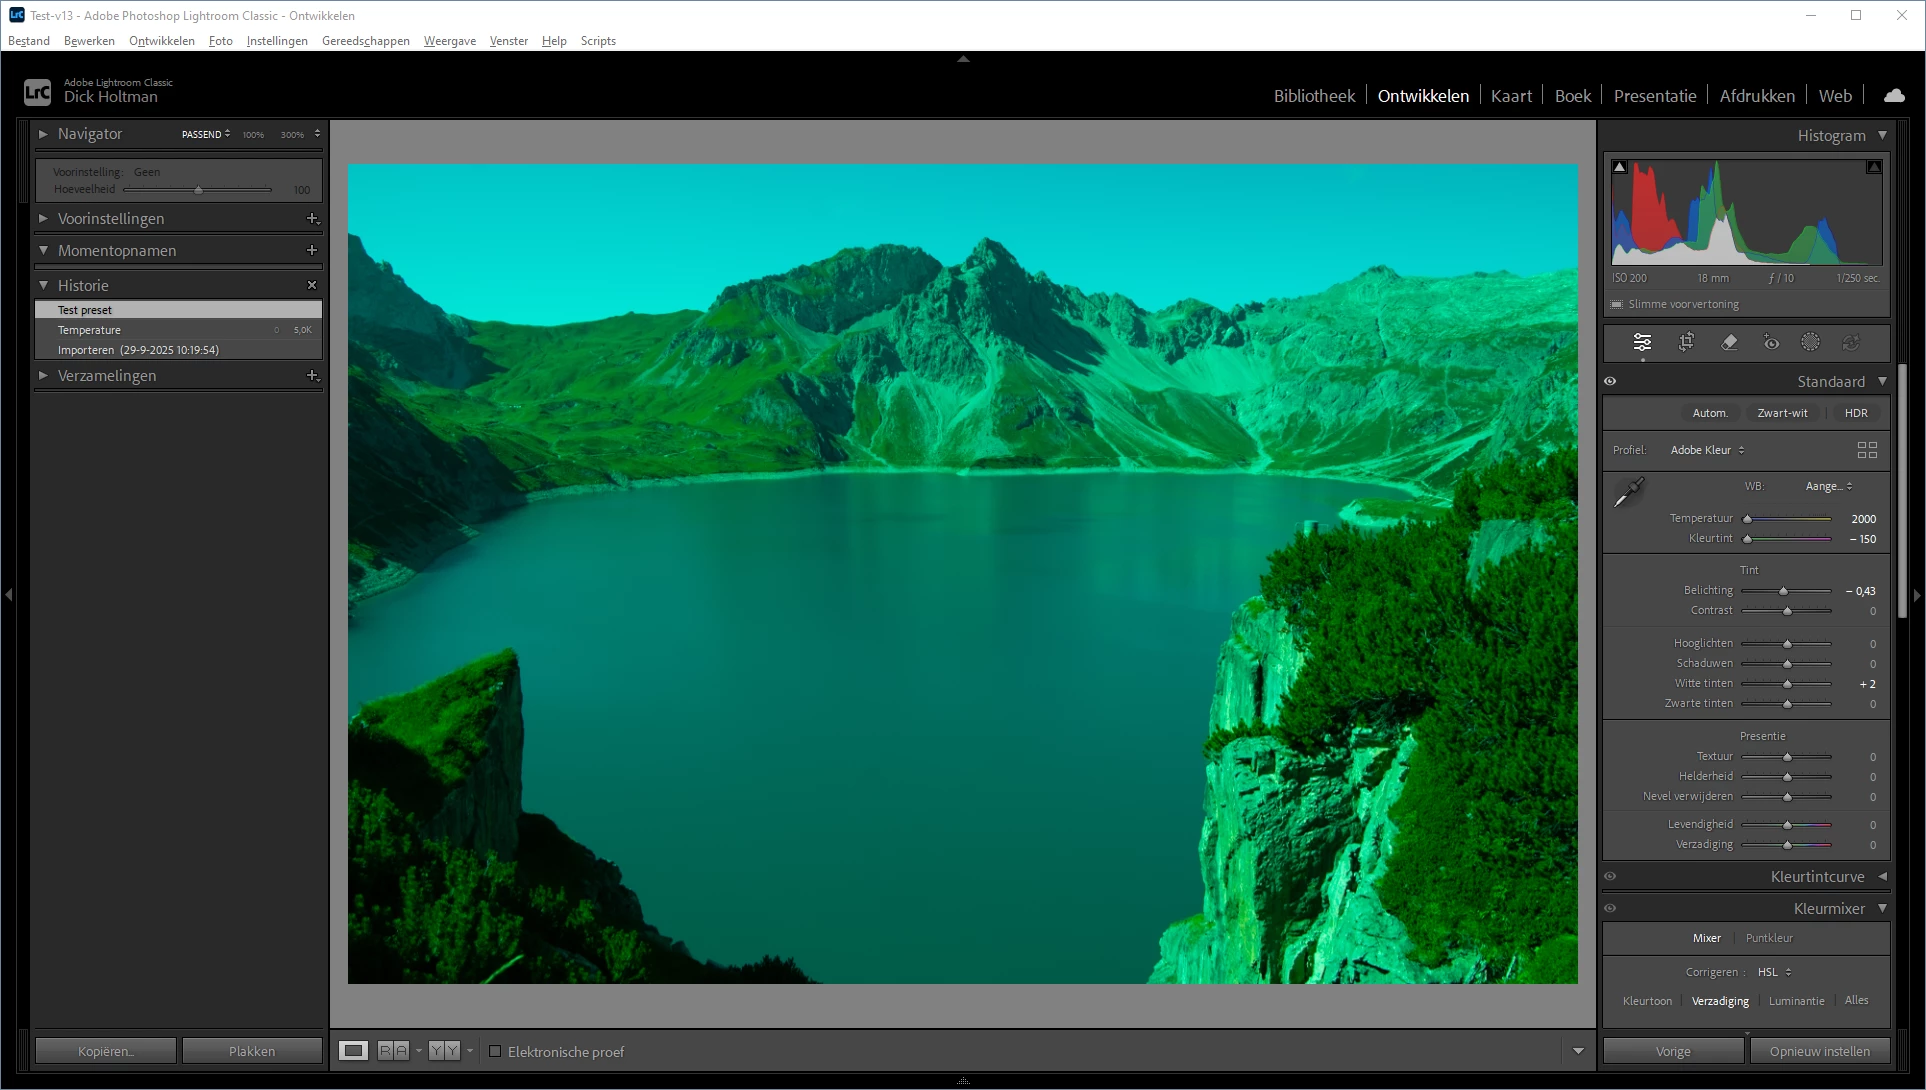The width and height of the screenshot is (1926, 1090).
Task: Pick the white balance eyedropper
Action: [1629, 493]
